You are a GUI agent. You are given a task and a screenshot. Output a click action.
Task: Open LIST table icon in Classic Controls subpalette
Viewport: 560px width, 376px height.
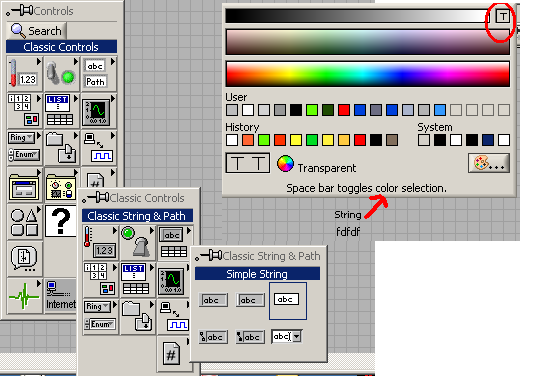[138, 280]
